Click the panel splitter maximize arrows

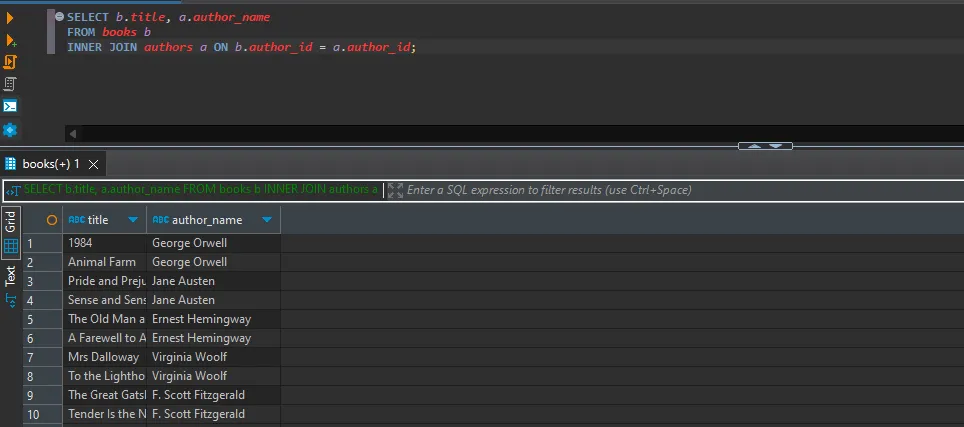pos(765,146)
